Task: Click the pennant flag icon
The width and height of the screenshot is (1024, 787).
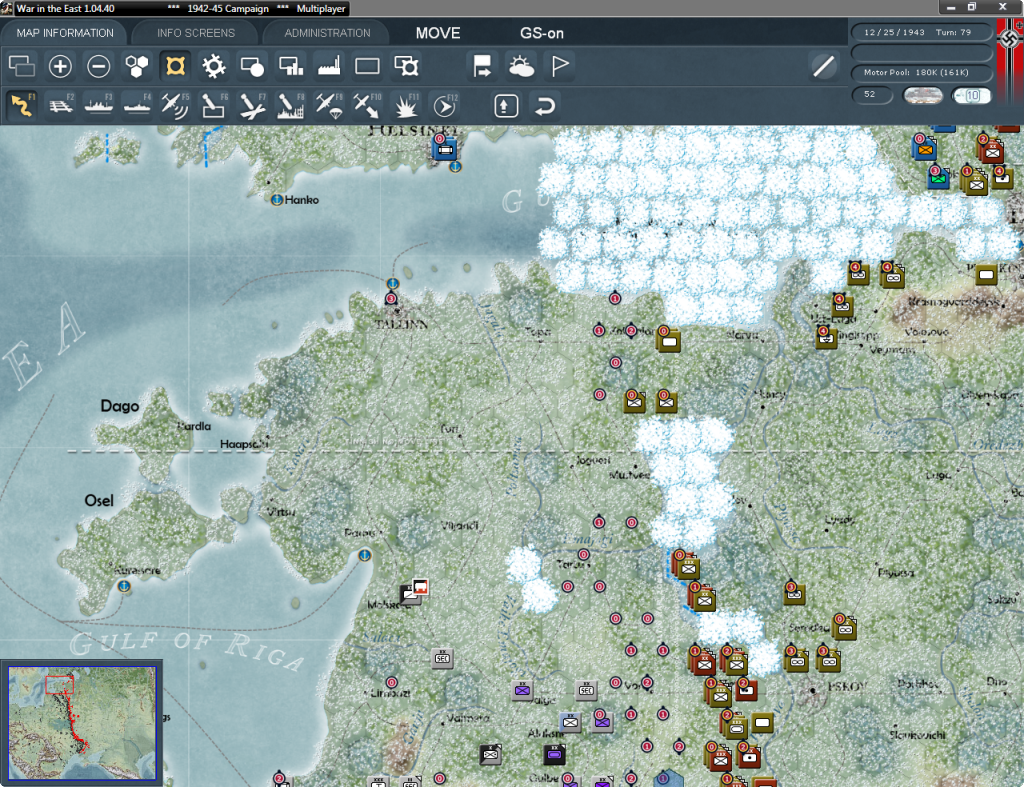Action: tap(560, 66)
